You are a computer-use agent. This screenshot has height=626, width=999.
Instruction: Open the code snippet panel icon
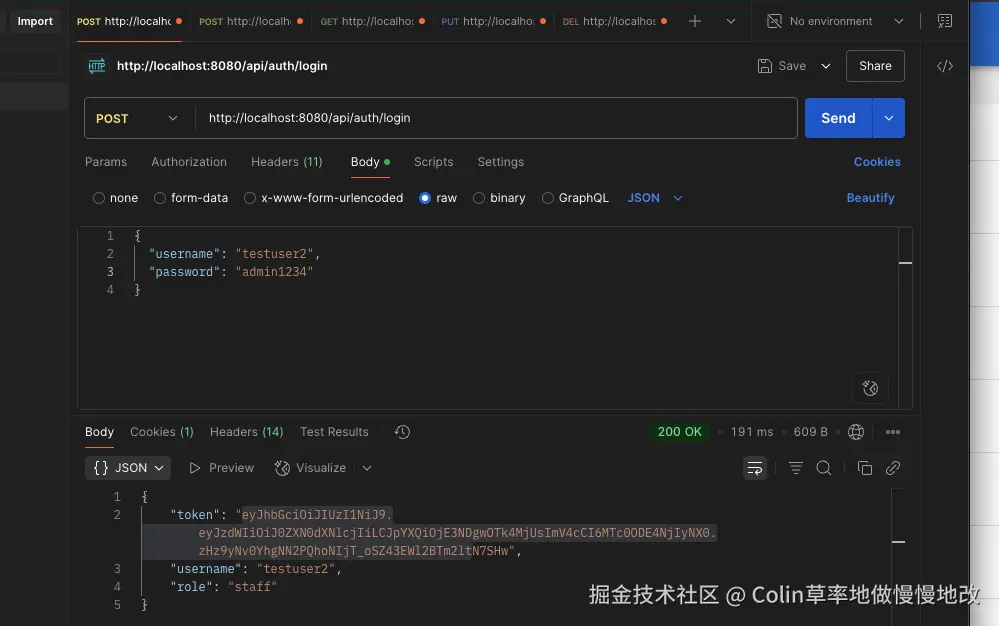[944, 66]
